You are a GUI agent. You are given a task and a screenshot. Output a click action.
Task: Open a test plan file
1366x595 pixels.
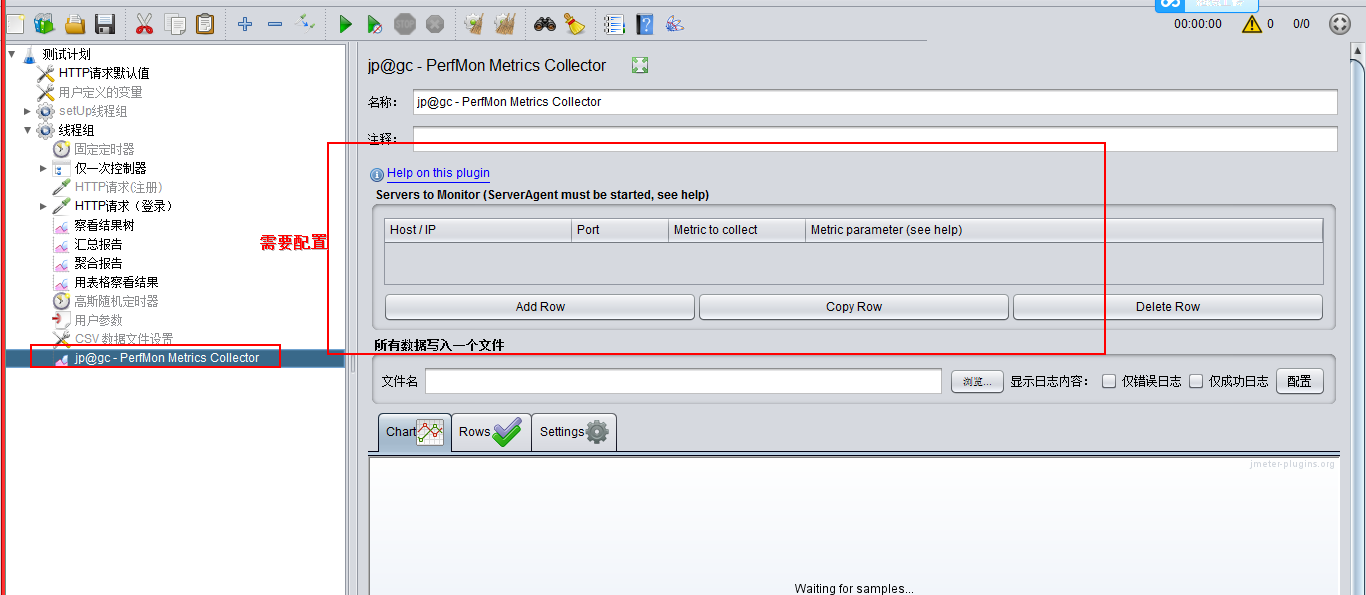(75, 24)
